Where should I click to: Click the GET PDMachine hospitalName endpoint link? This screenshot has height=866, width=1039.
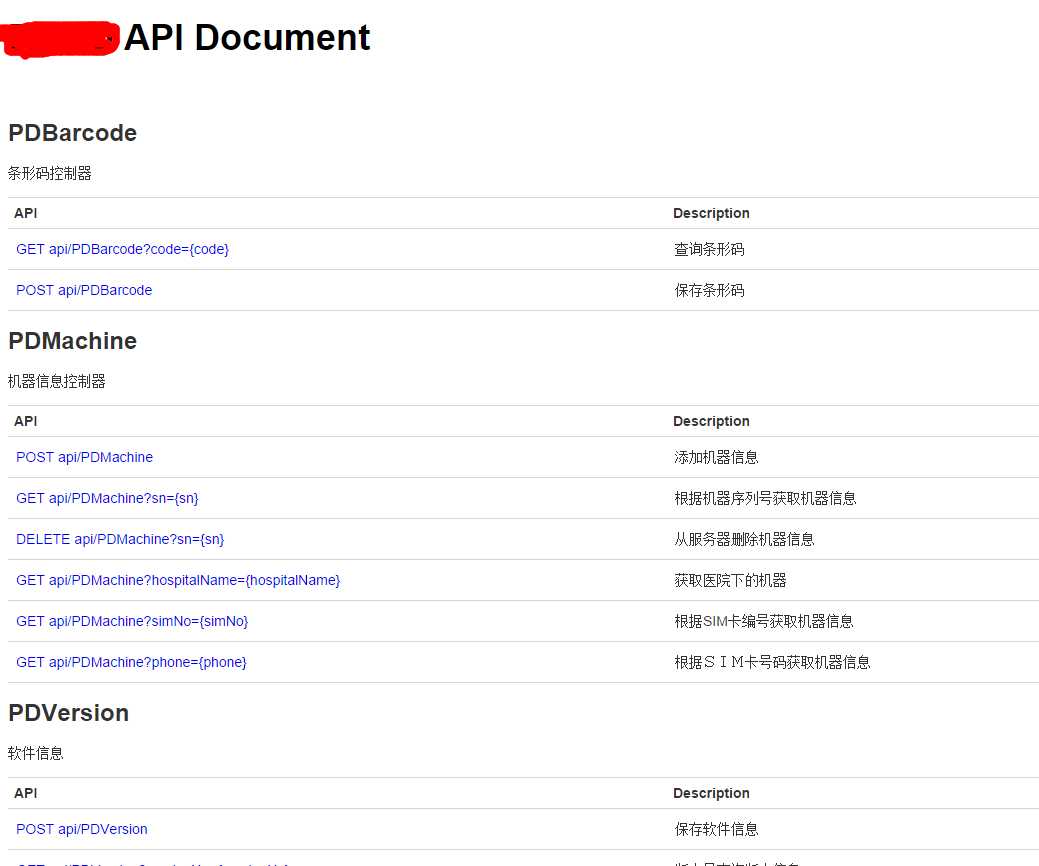click(178, 580)
